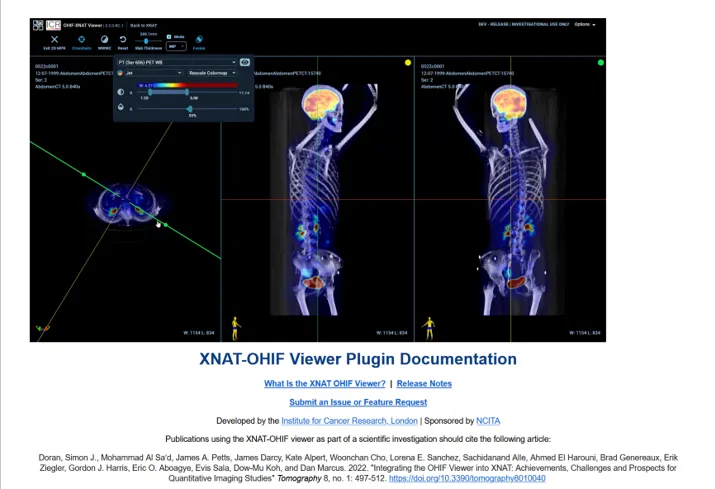The image size is (716, 489).
Task: Click the colormap palette icon beside Jet
Action: (x=121, y=73)
